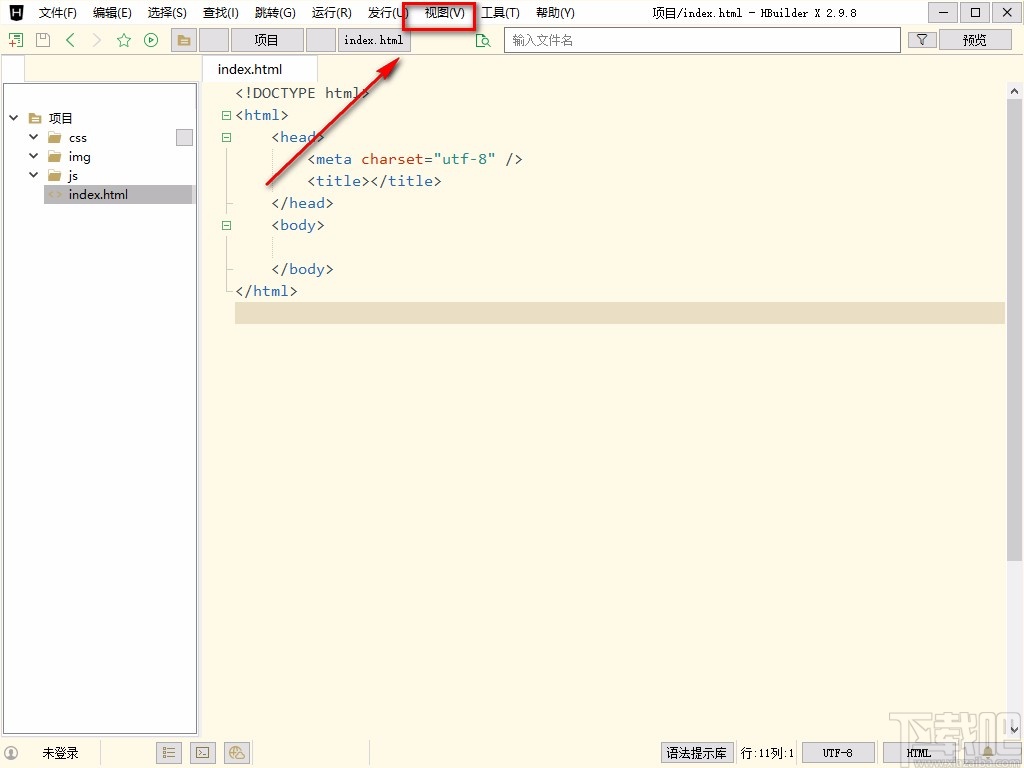Fold the <body> code block
1024x768 pixels.
(x=227, y=225)
